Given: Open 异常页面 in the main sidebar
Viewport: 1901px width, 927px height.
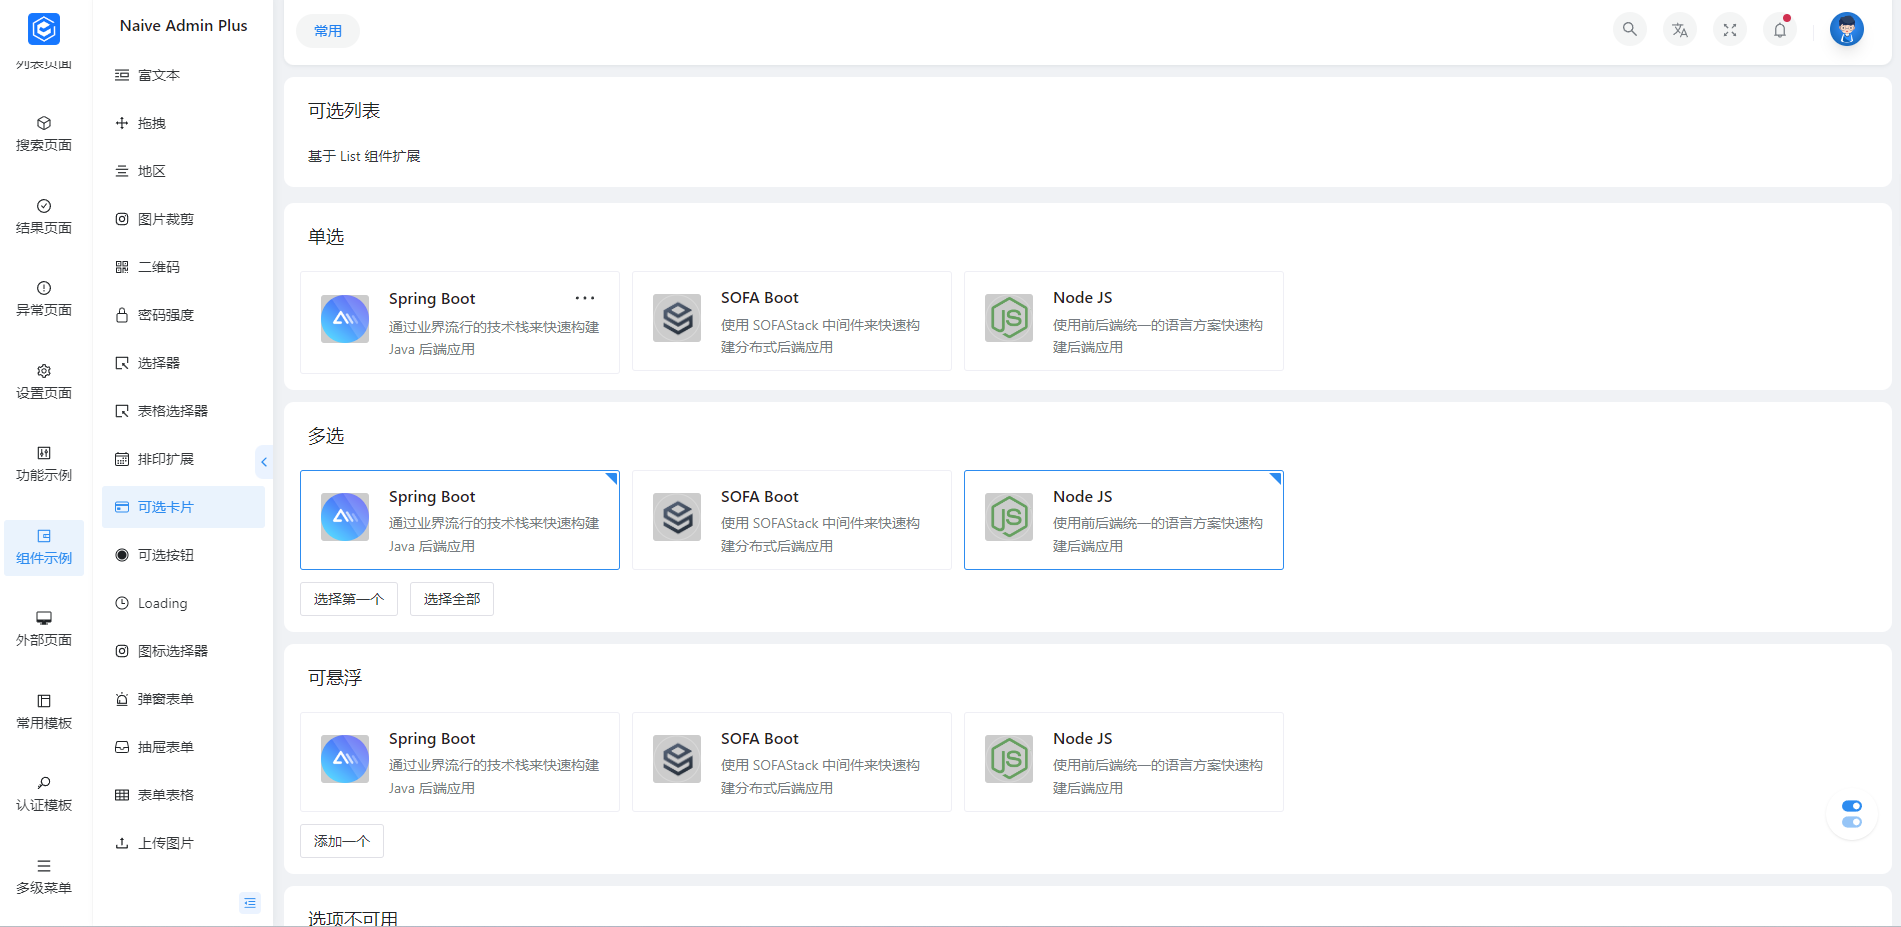Looking at the screenshot, I should pyautogui.click(x=44, y=300).
